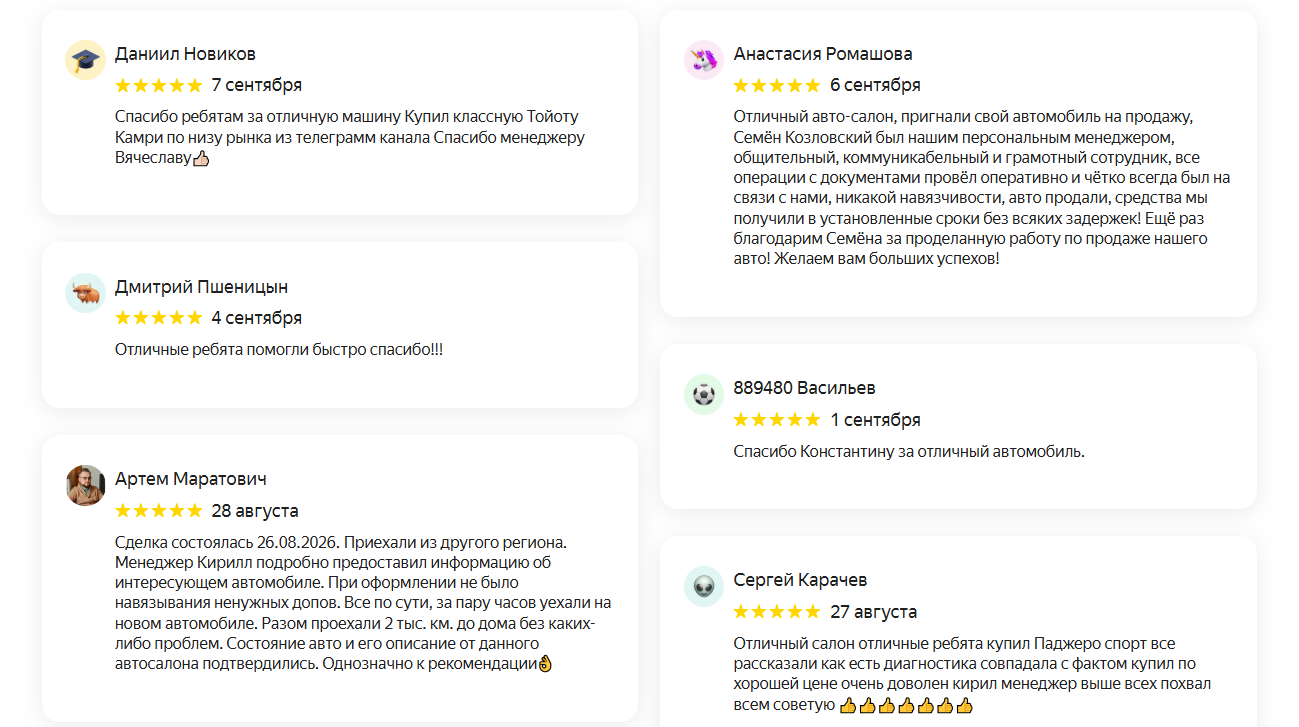This screenshot has height=727, width=1299.
Task: Click the five stars under Сергей Карачев
Action: click(777, 612)
